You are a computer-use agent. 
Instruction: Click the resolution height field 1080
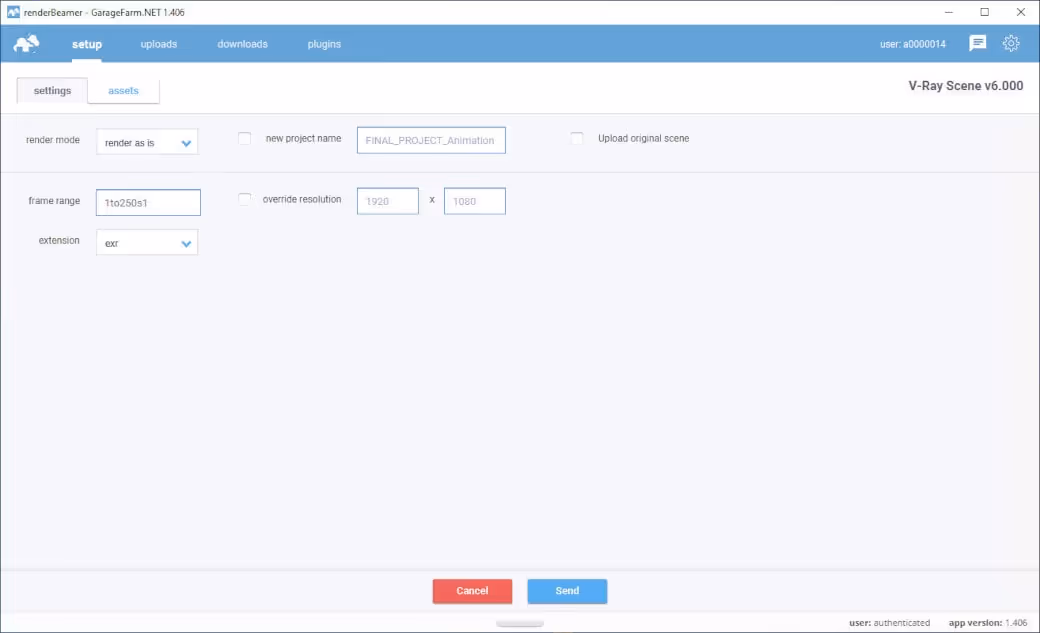pos(475,201)
